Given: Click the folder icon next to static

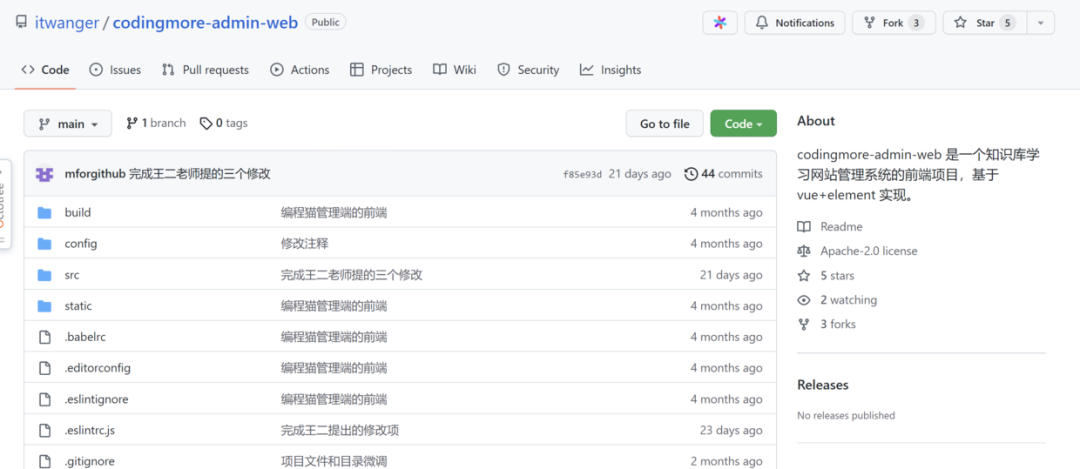Looking at the screenshot, I should [45, 306].
